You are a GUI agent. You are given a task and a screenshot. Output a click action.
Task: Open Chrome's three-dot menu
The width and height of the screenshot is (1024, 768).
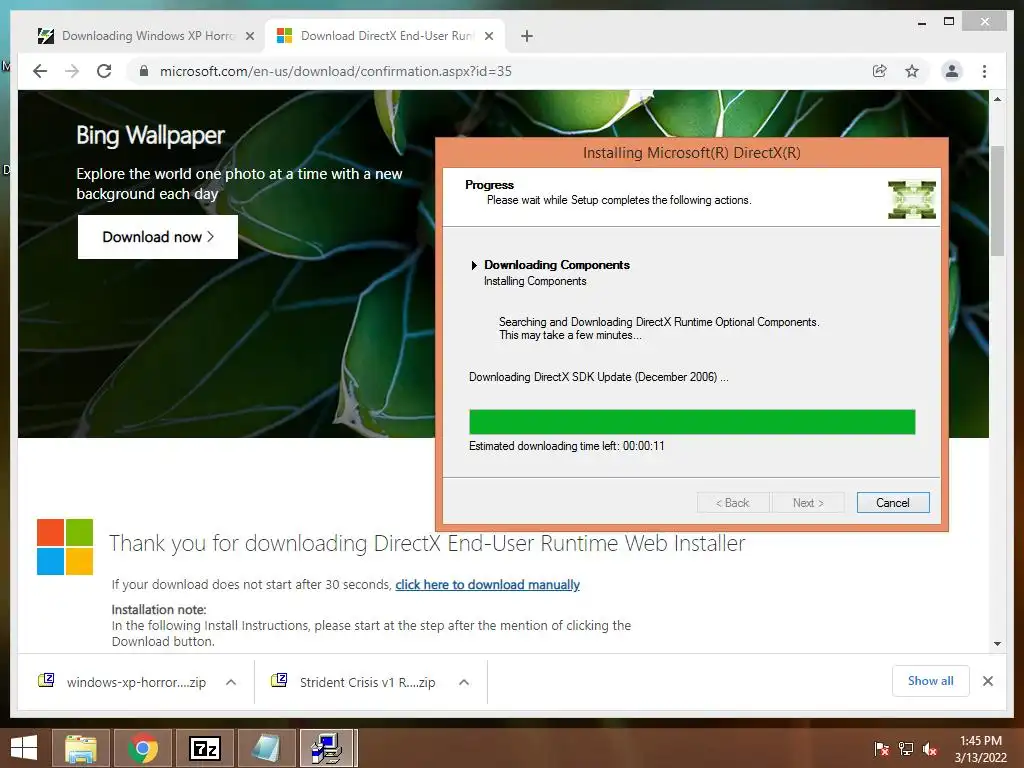tap(984, 71)
